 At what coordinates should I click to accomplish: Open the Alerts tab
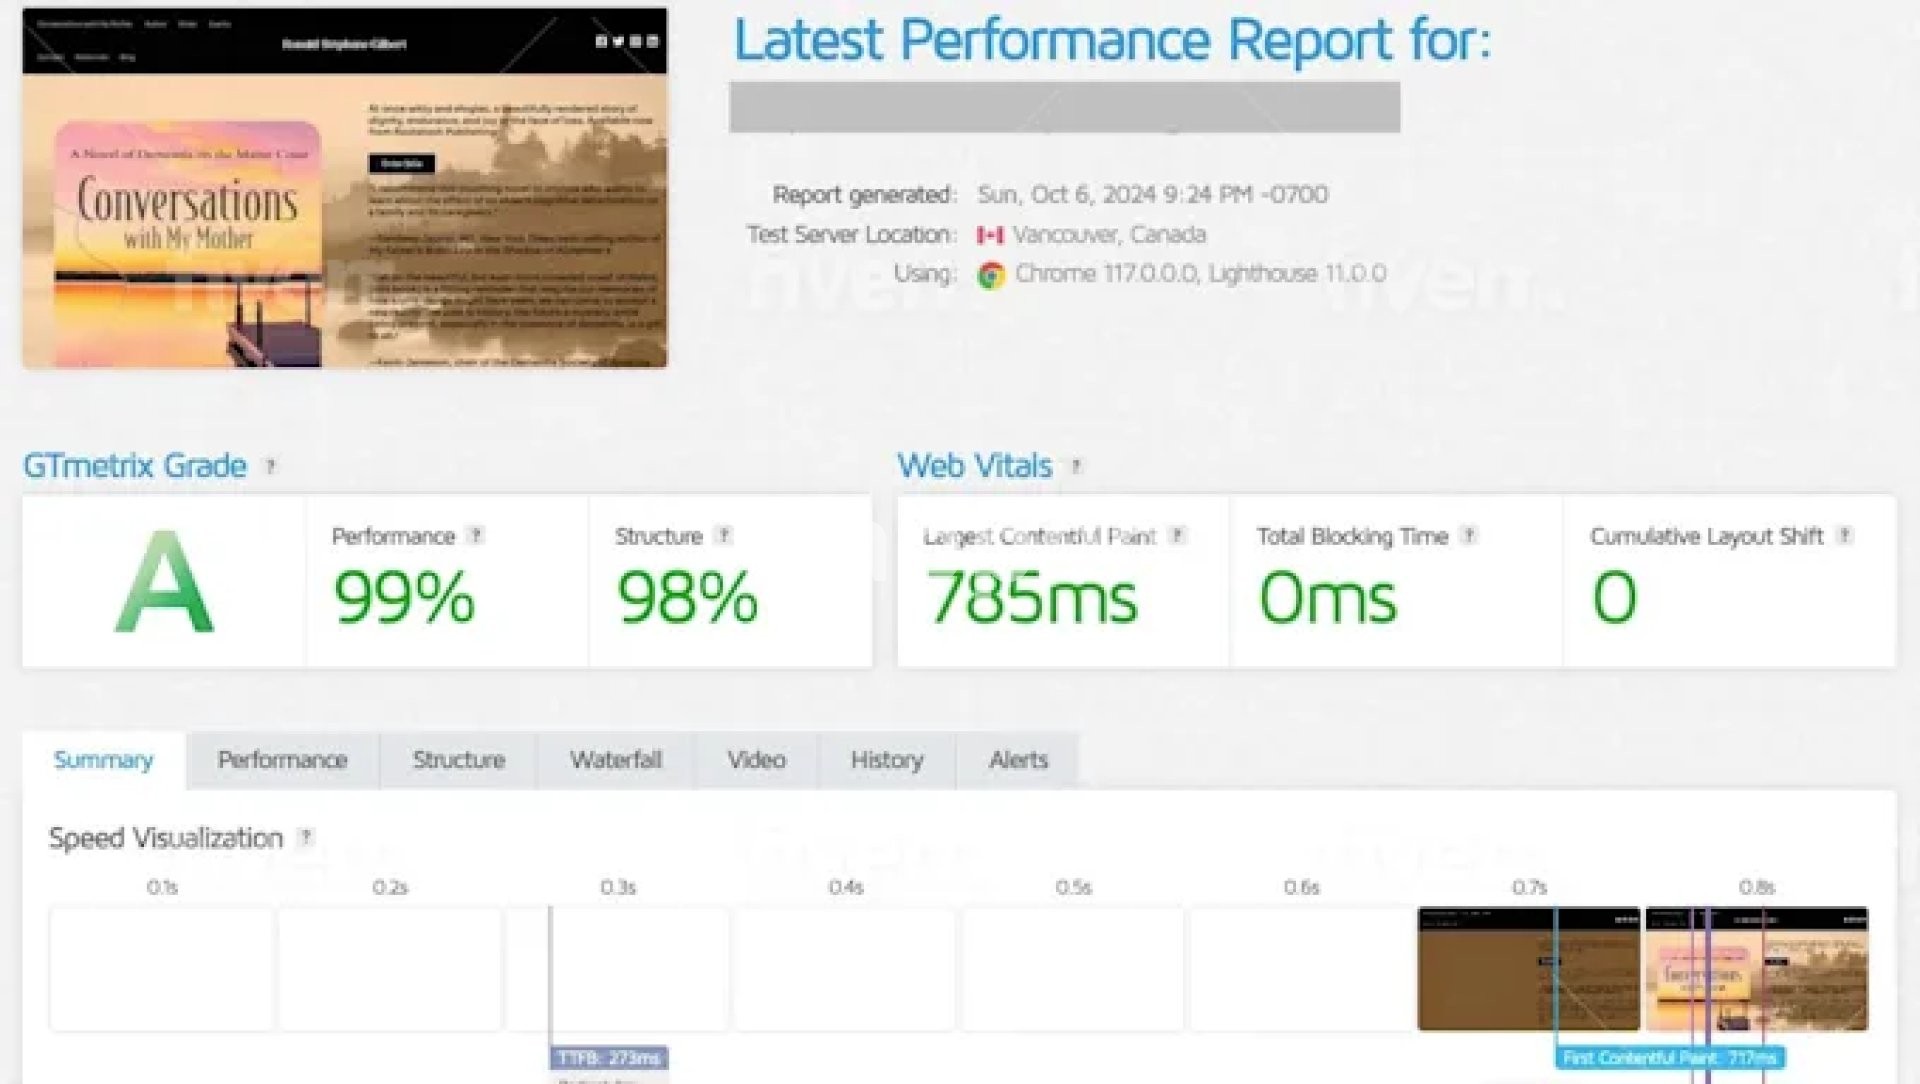[1018, 760]
